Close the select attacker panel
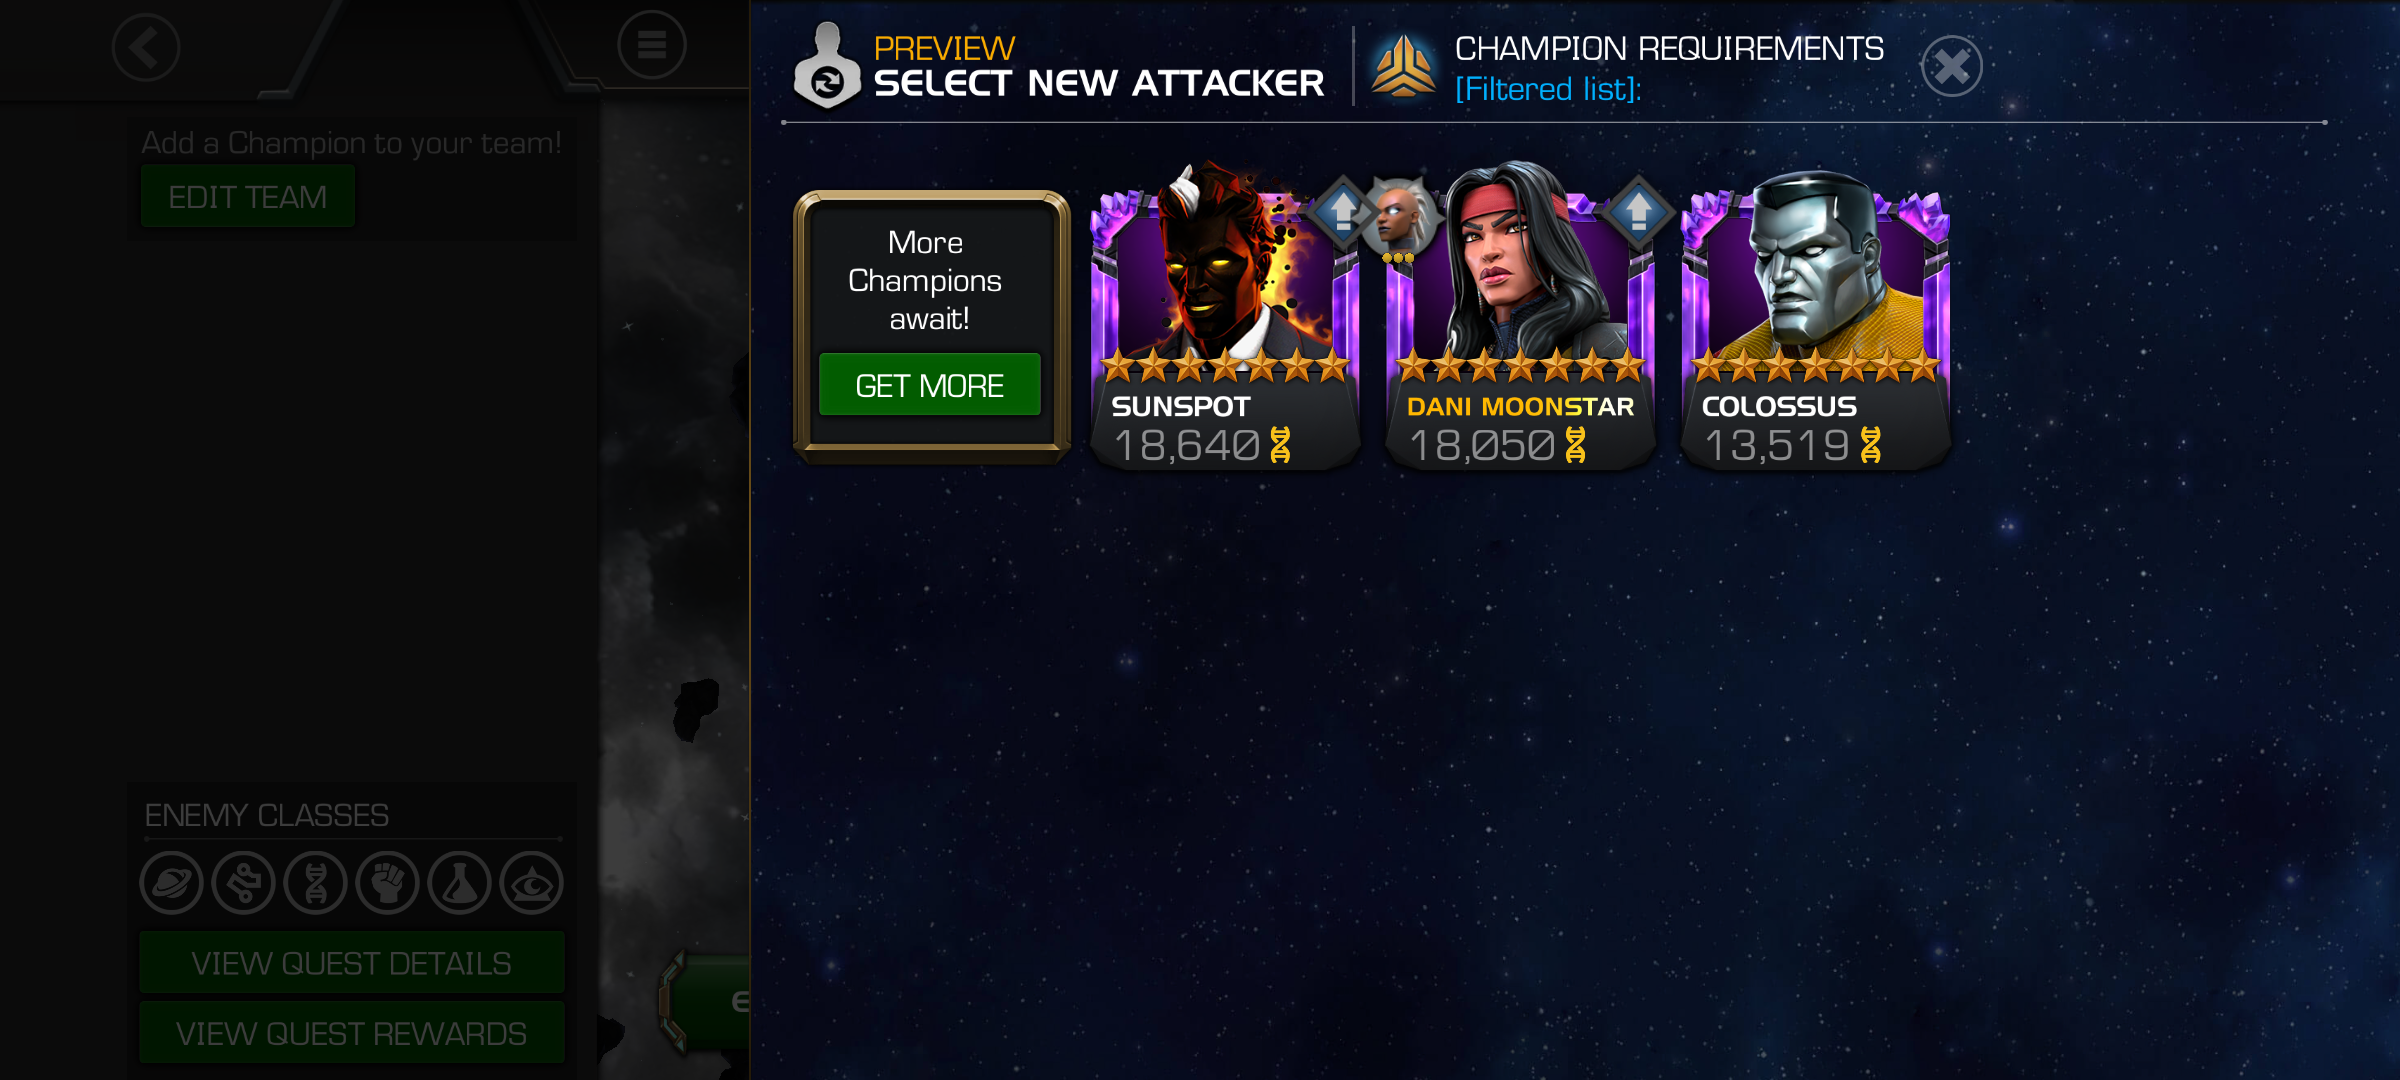The image size is (2400, 1080). (1951, 67)
